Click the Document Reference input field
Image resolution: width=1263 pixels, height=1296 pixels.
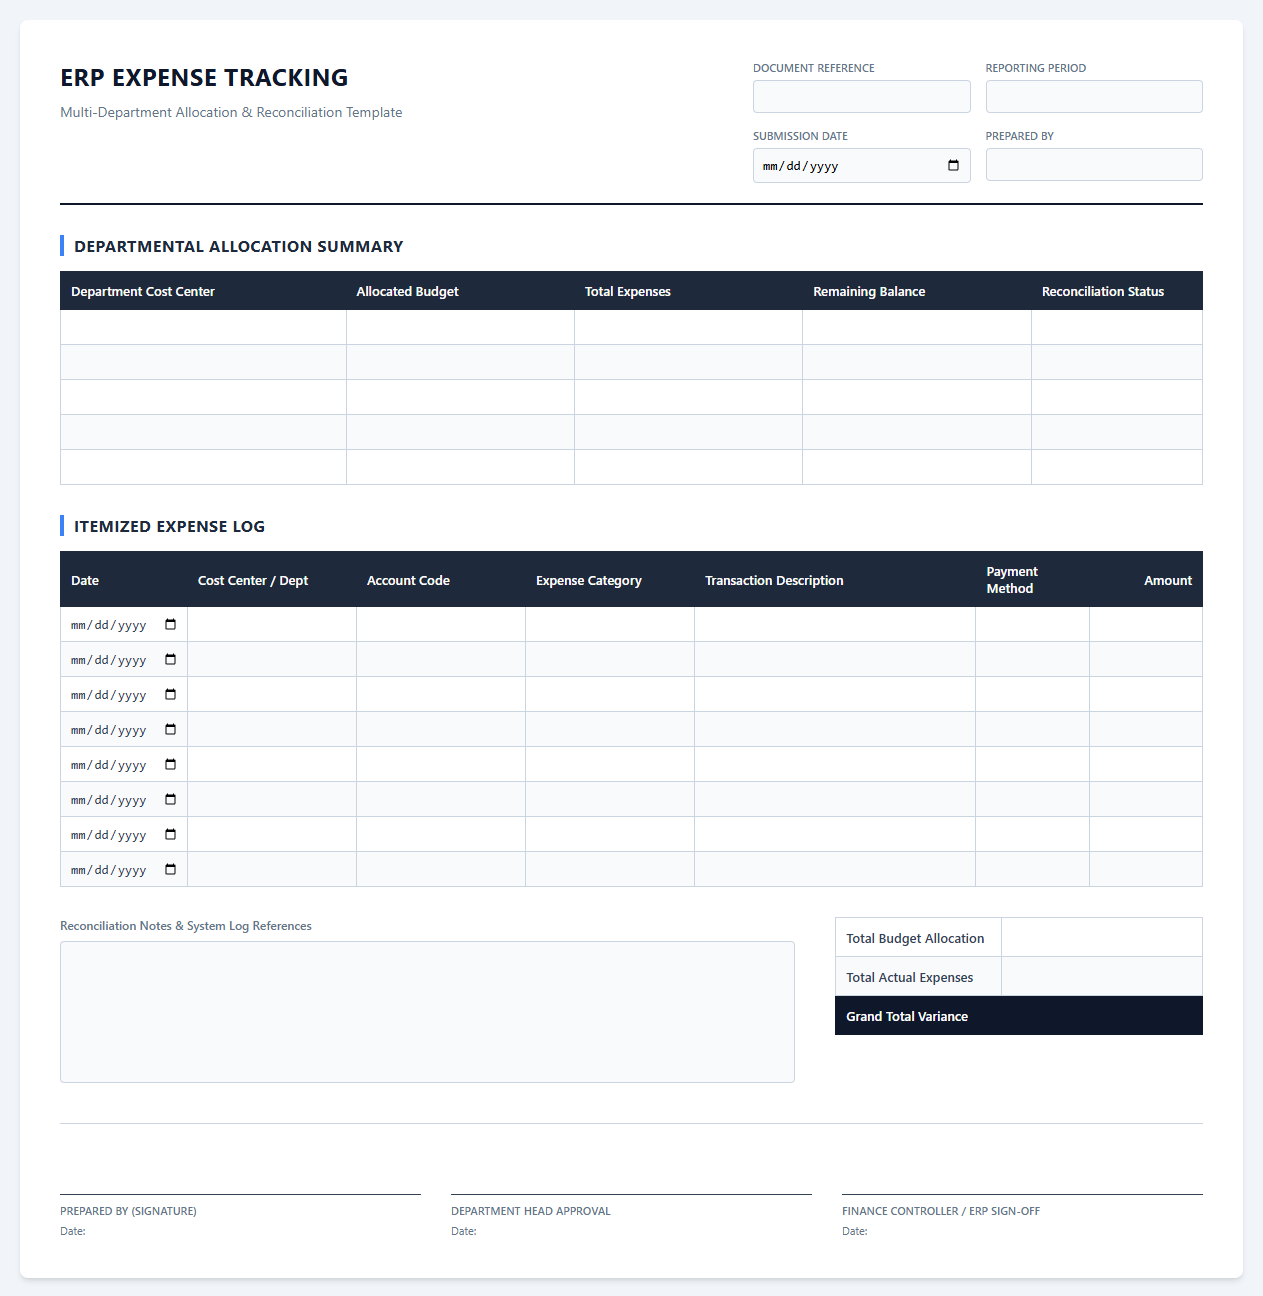click(x=861, y=97)
